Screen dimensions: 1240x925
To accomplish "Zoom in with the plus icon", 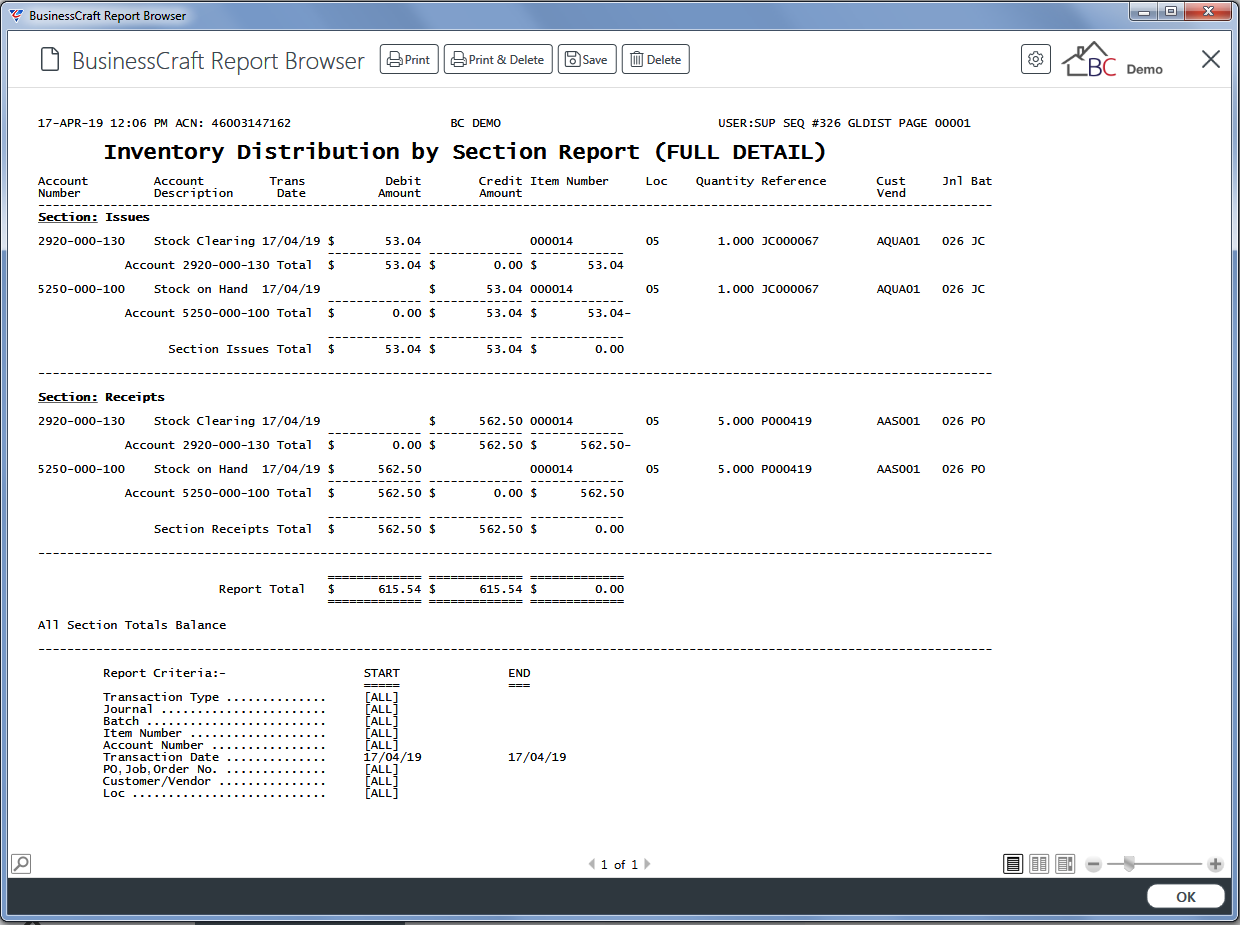I will click(1215, 864).
